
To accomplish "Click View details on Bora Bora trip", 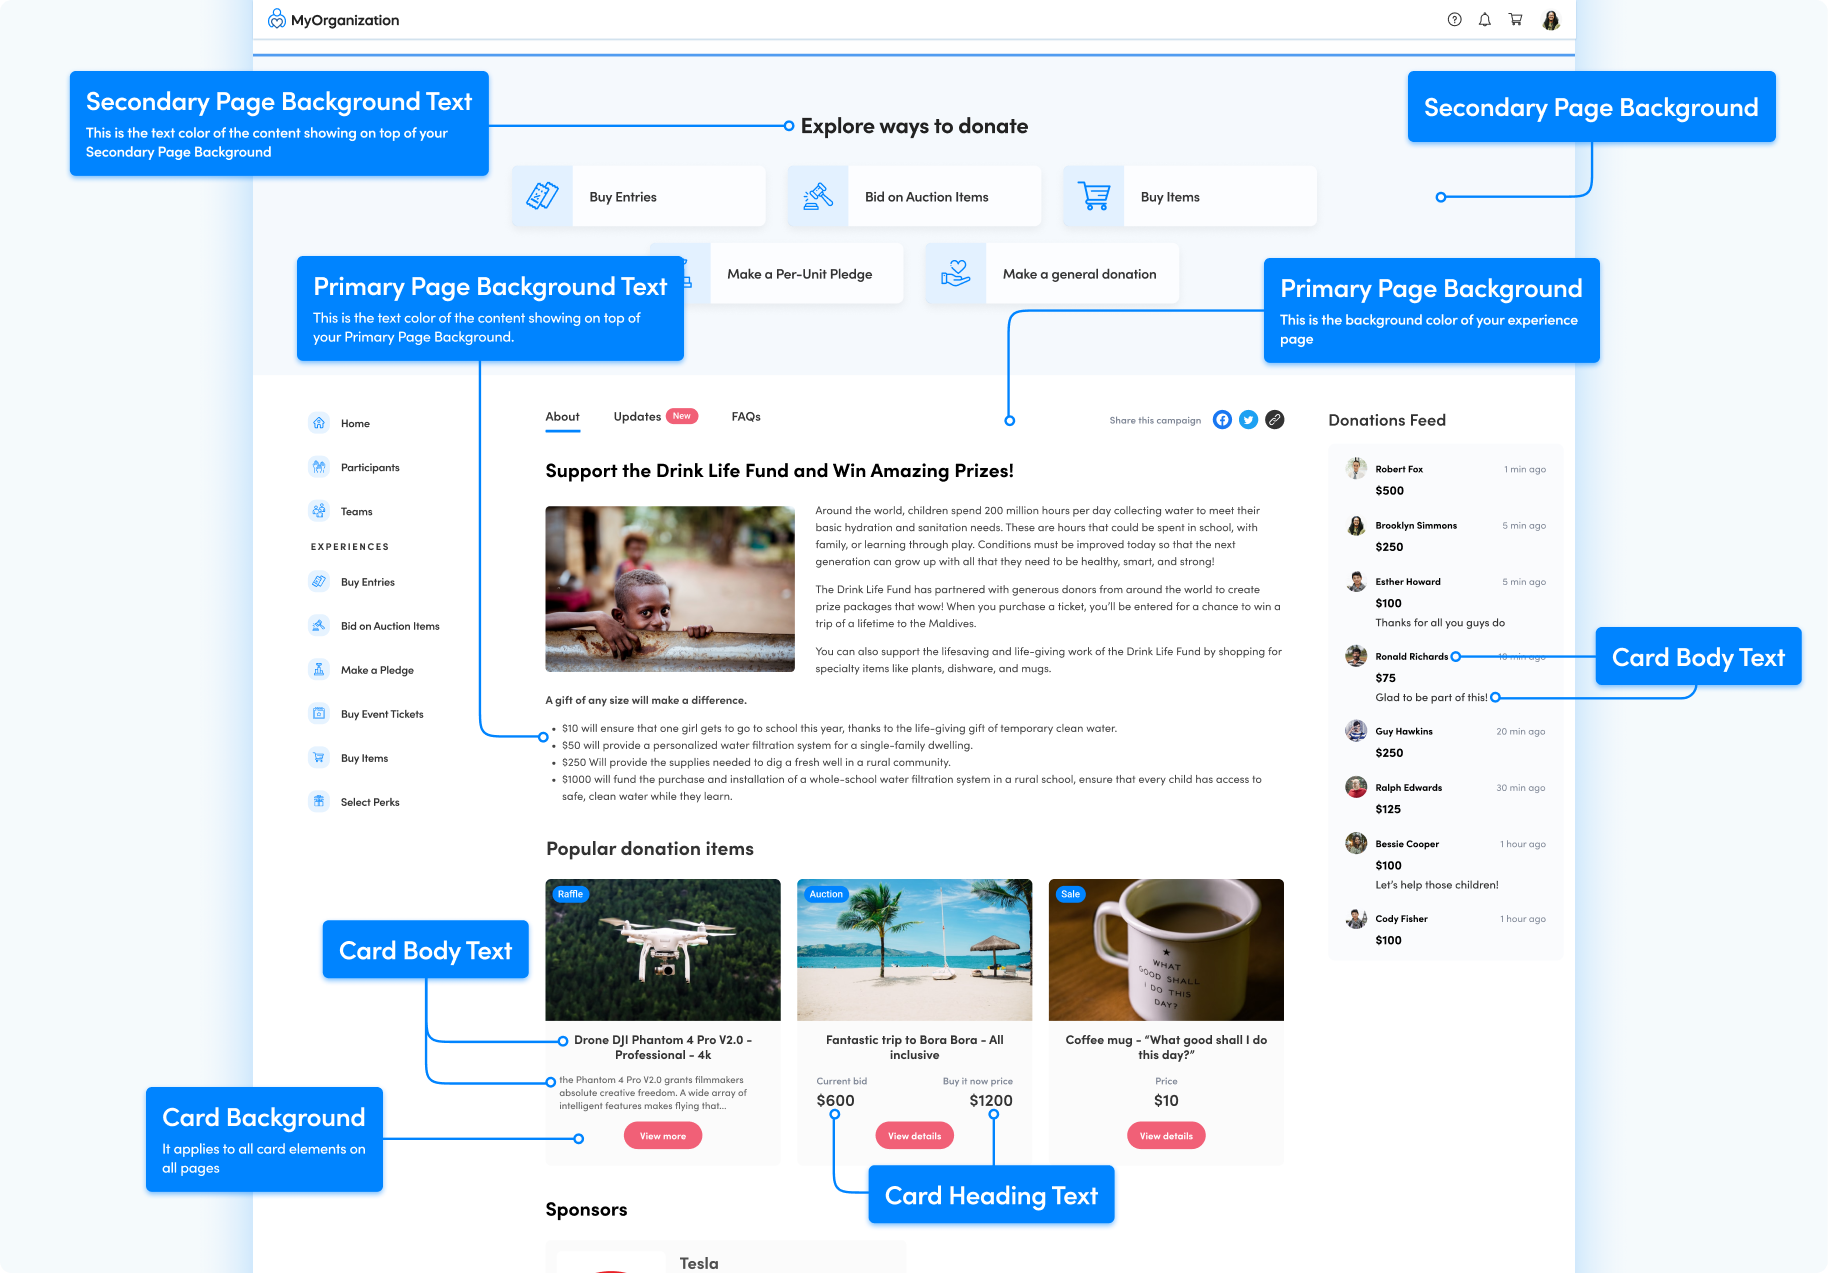I will point(915,1136).
